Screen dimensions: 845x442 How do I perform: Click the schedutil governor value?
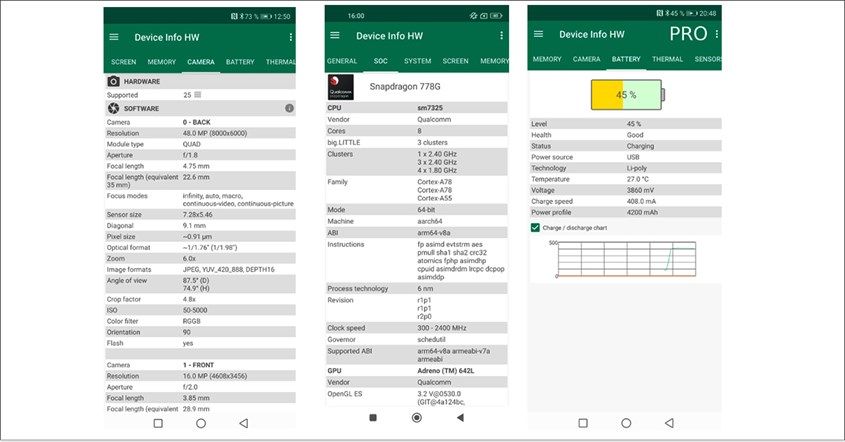[431, 340]
